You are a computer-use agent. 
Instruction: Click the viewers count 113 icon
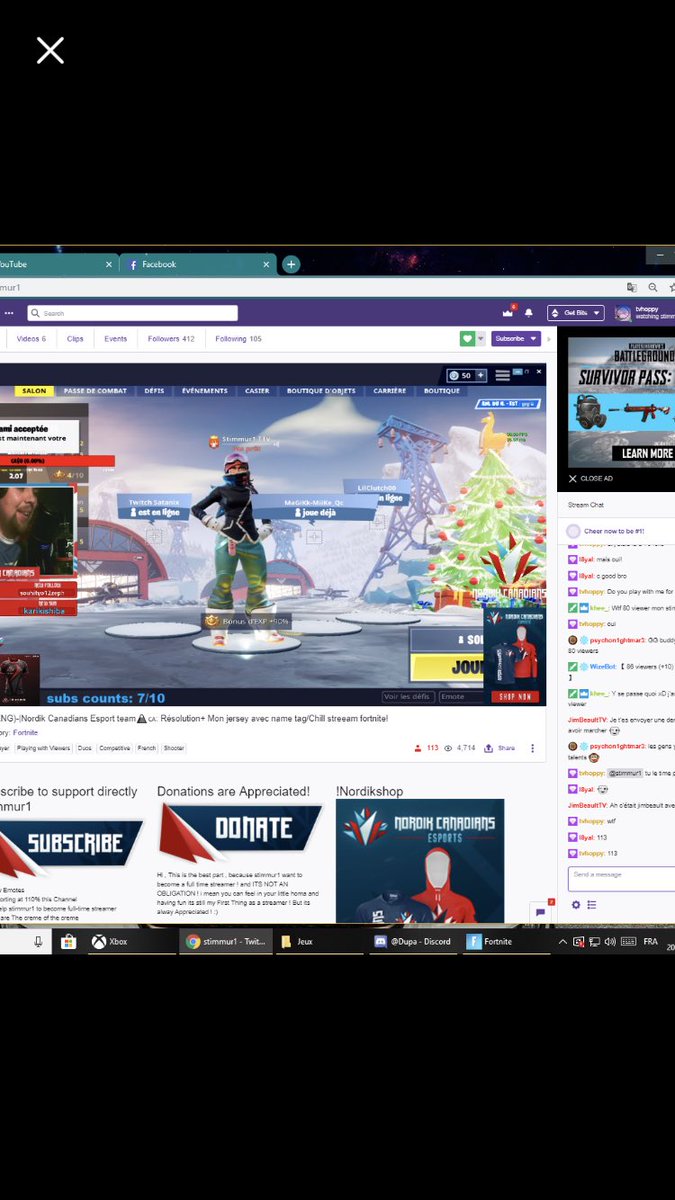click(x=425, y=747)
